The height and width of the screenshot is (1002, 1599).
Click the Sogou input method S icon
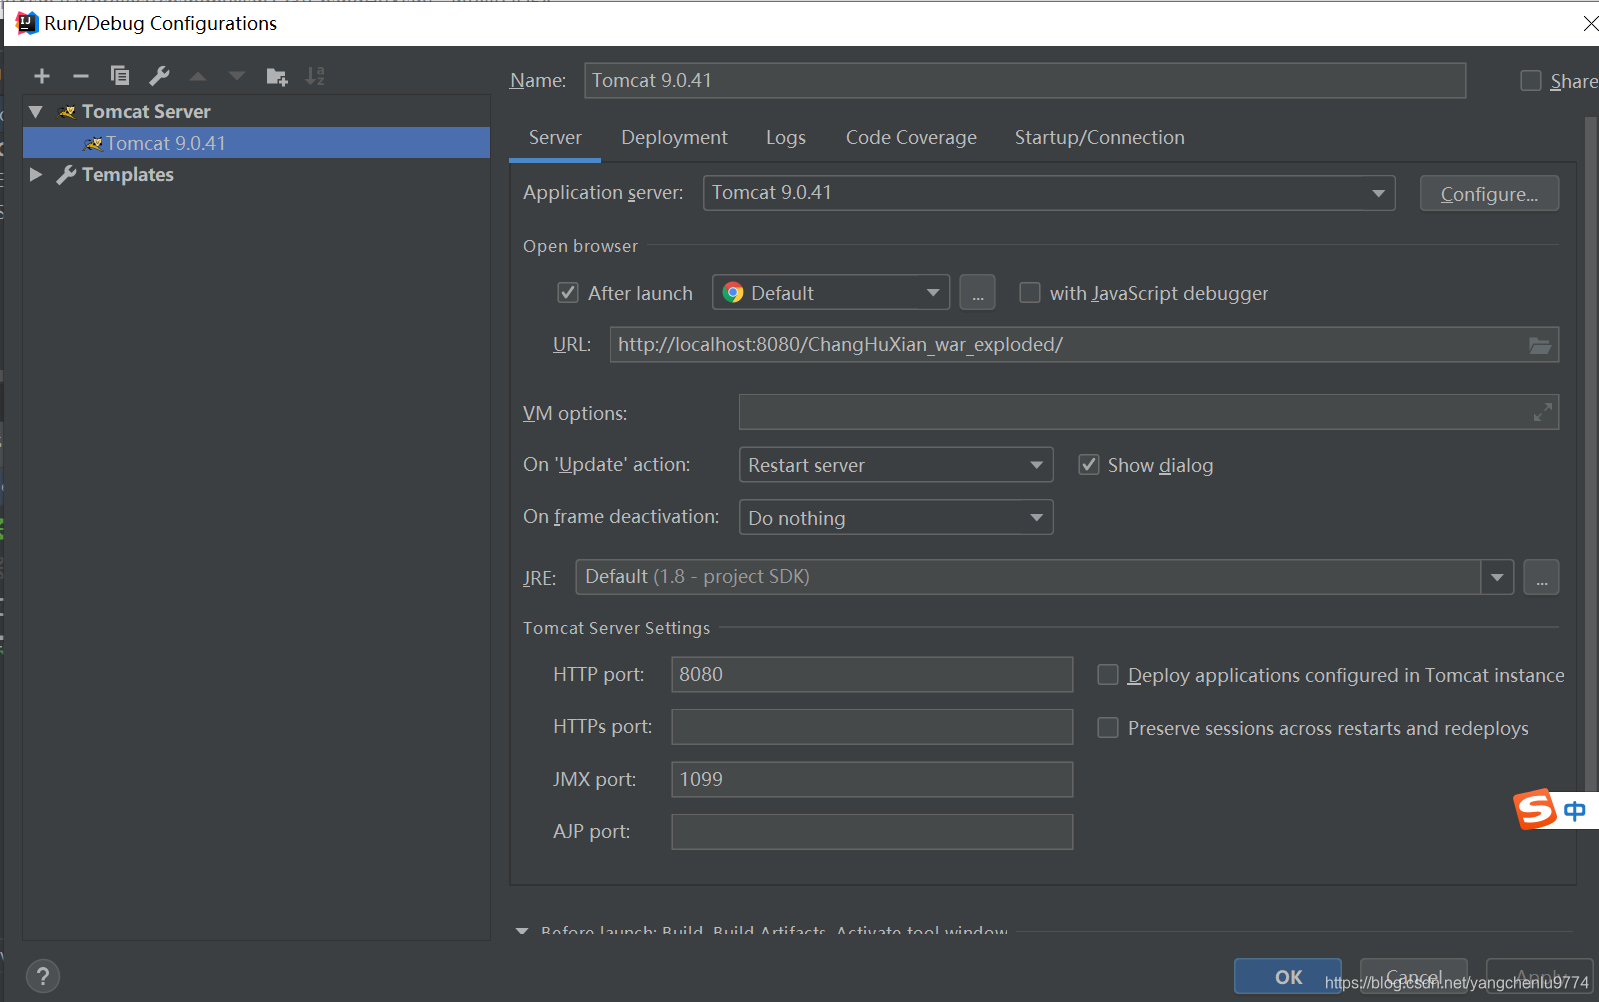1535,809
